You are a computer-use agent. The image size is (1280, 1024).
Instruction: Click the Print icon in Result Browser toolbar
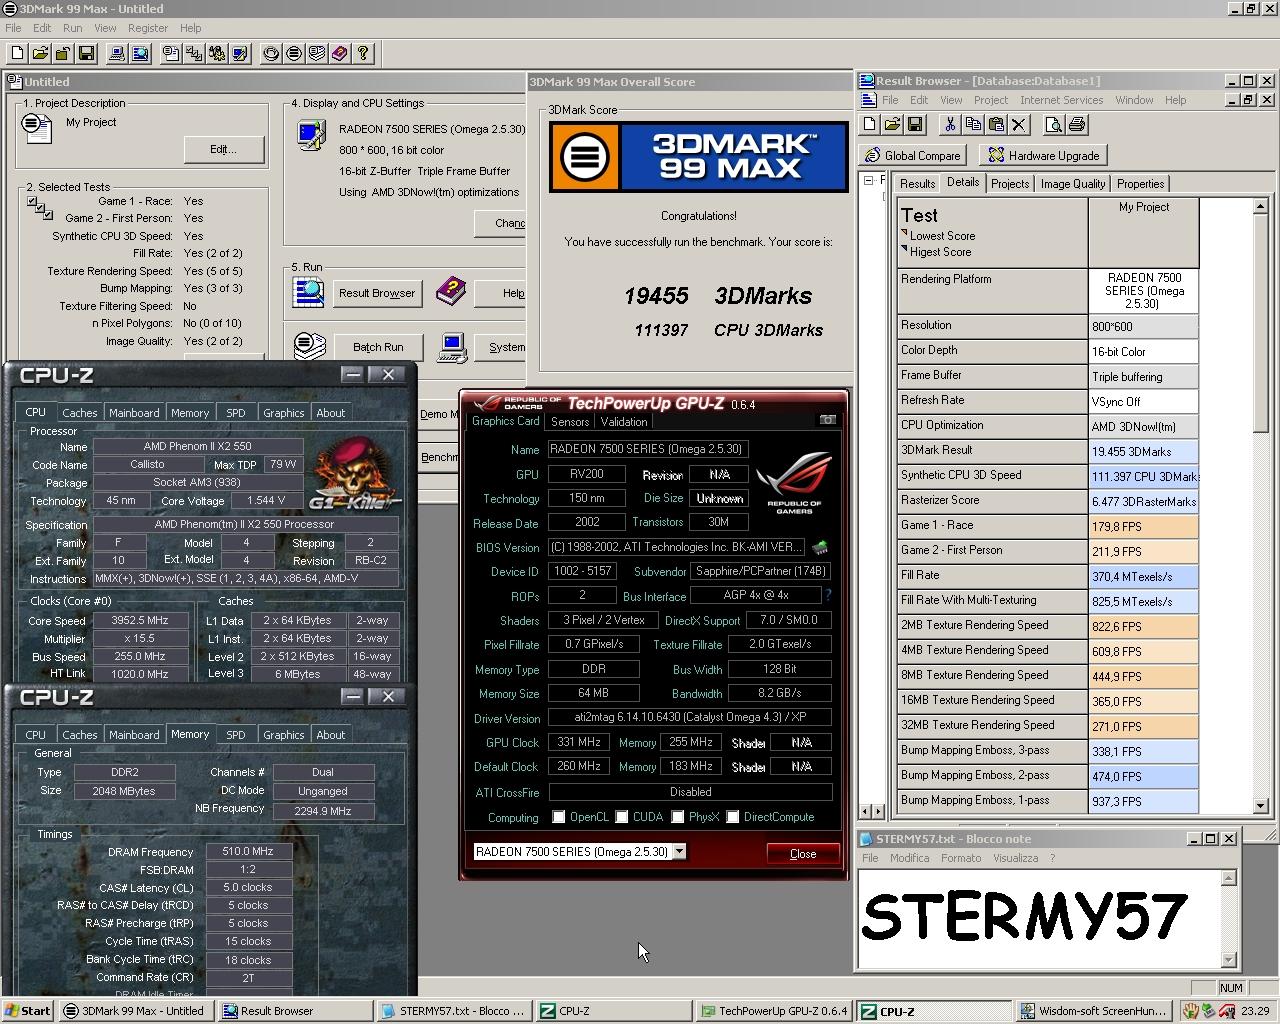click(1077, 124)
